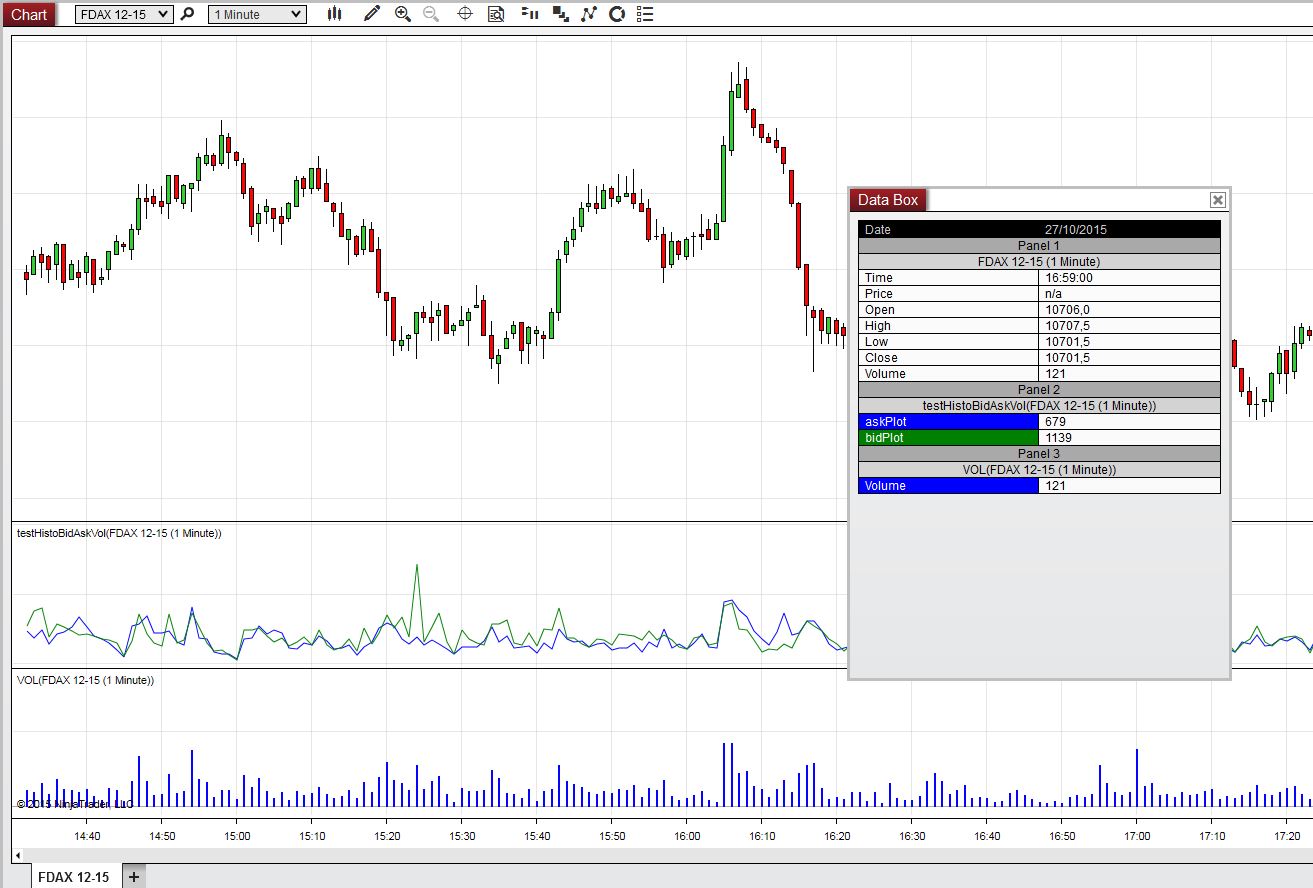The height and width of the screenshot is (888, 1313).
Task: Click the 16:30 time axis label
Action: pyautogui.click(x=912, y=836)
